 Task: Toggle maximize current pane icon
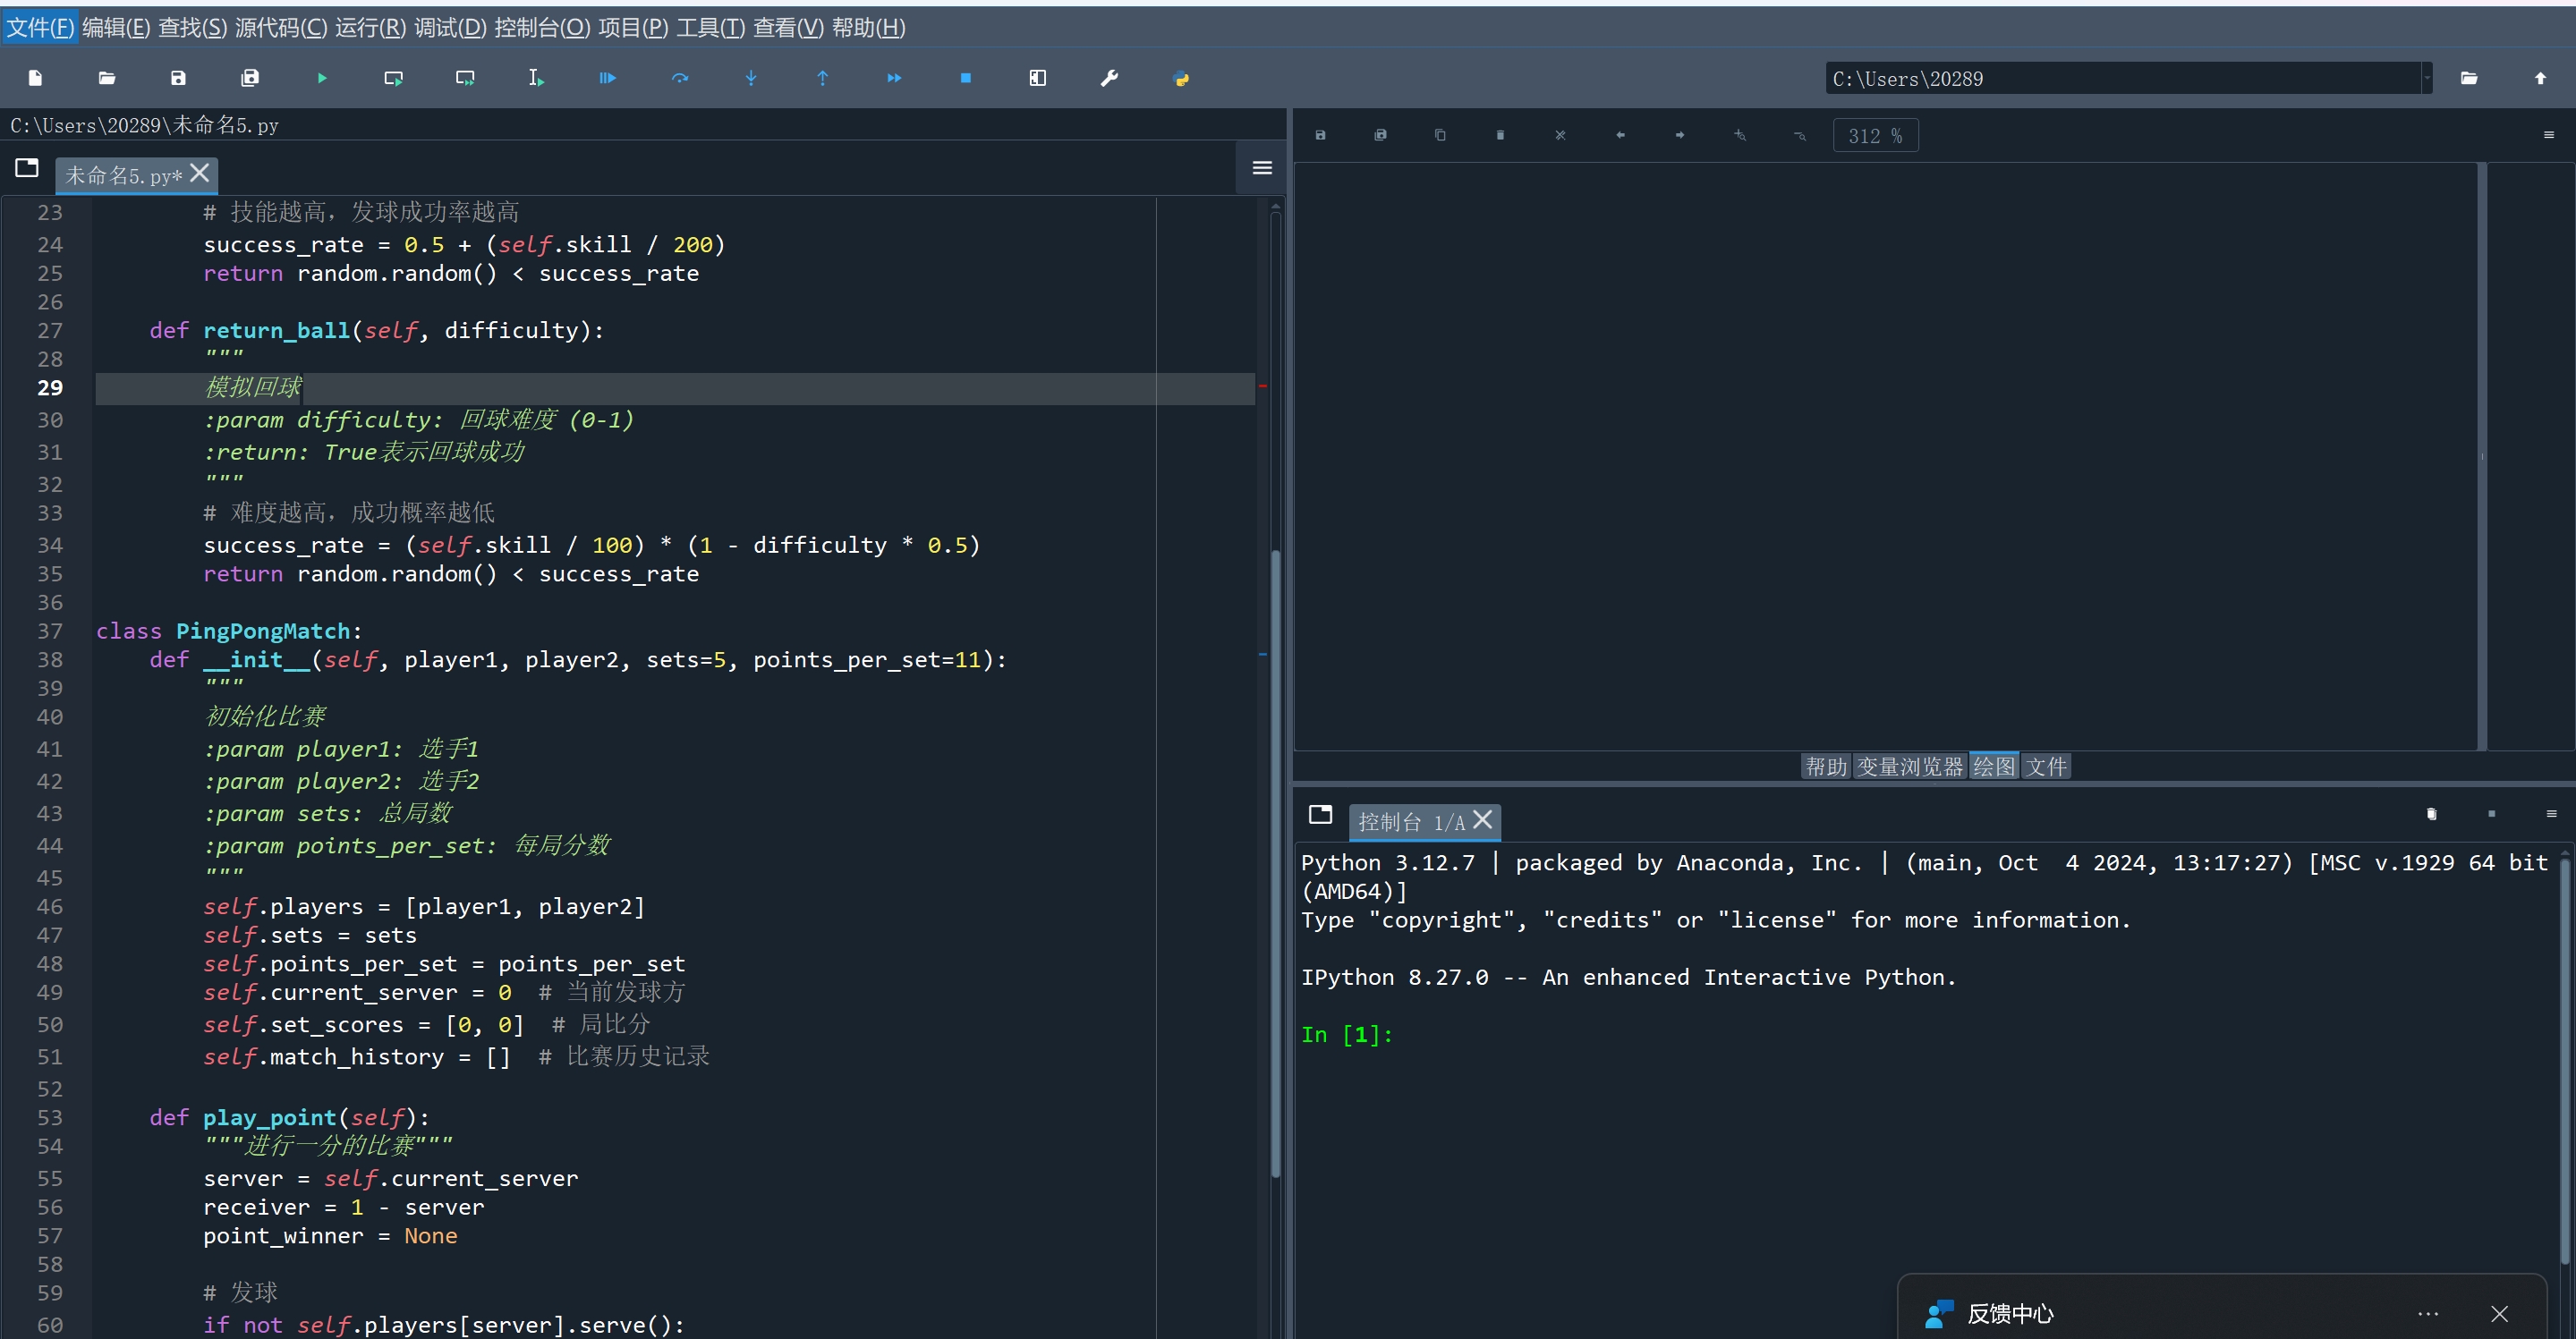(x=1038, y=78)
